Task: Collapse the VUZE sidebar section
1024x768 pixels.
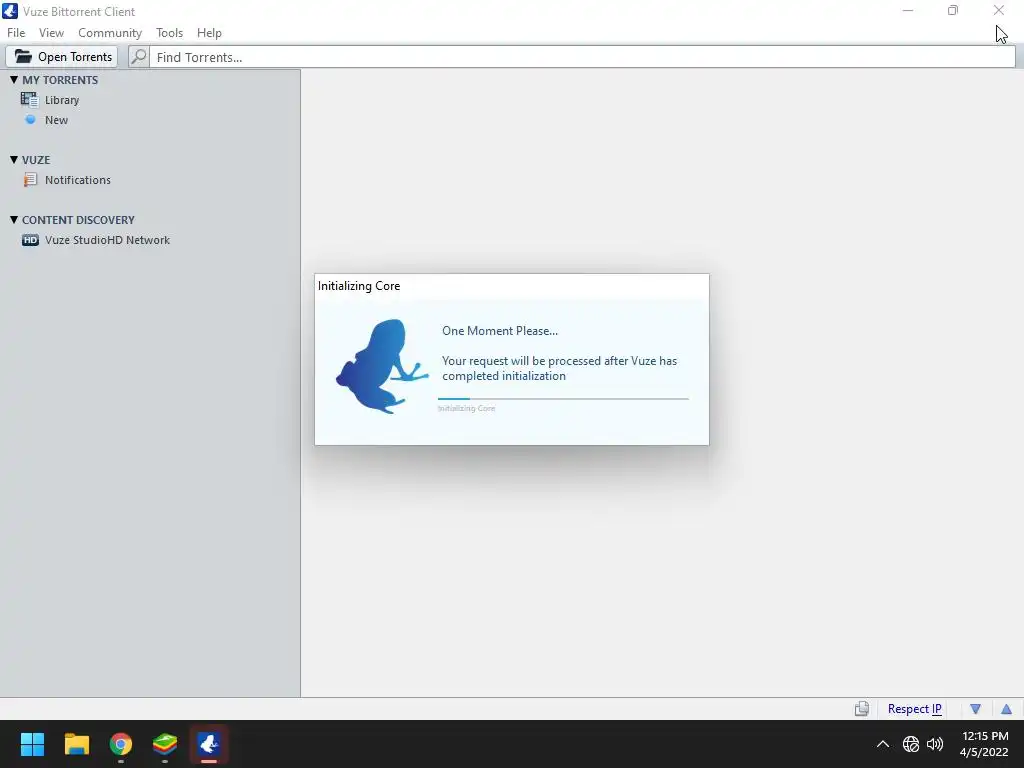Action: click(x=14, y=159)
